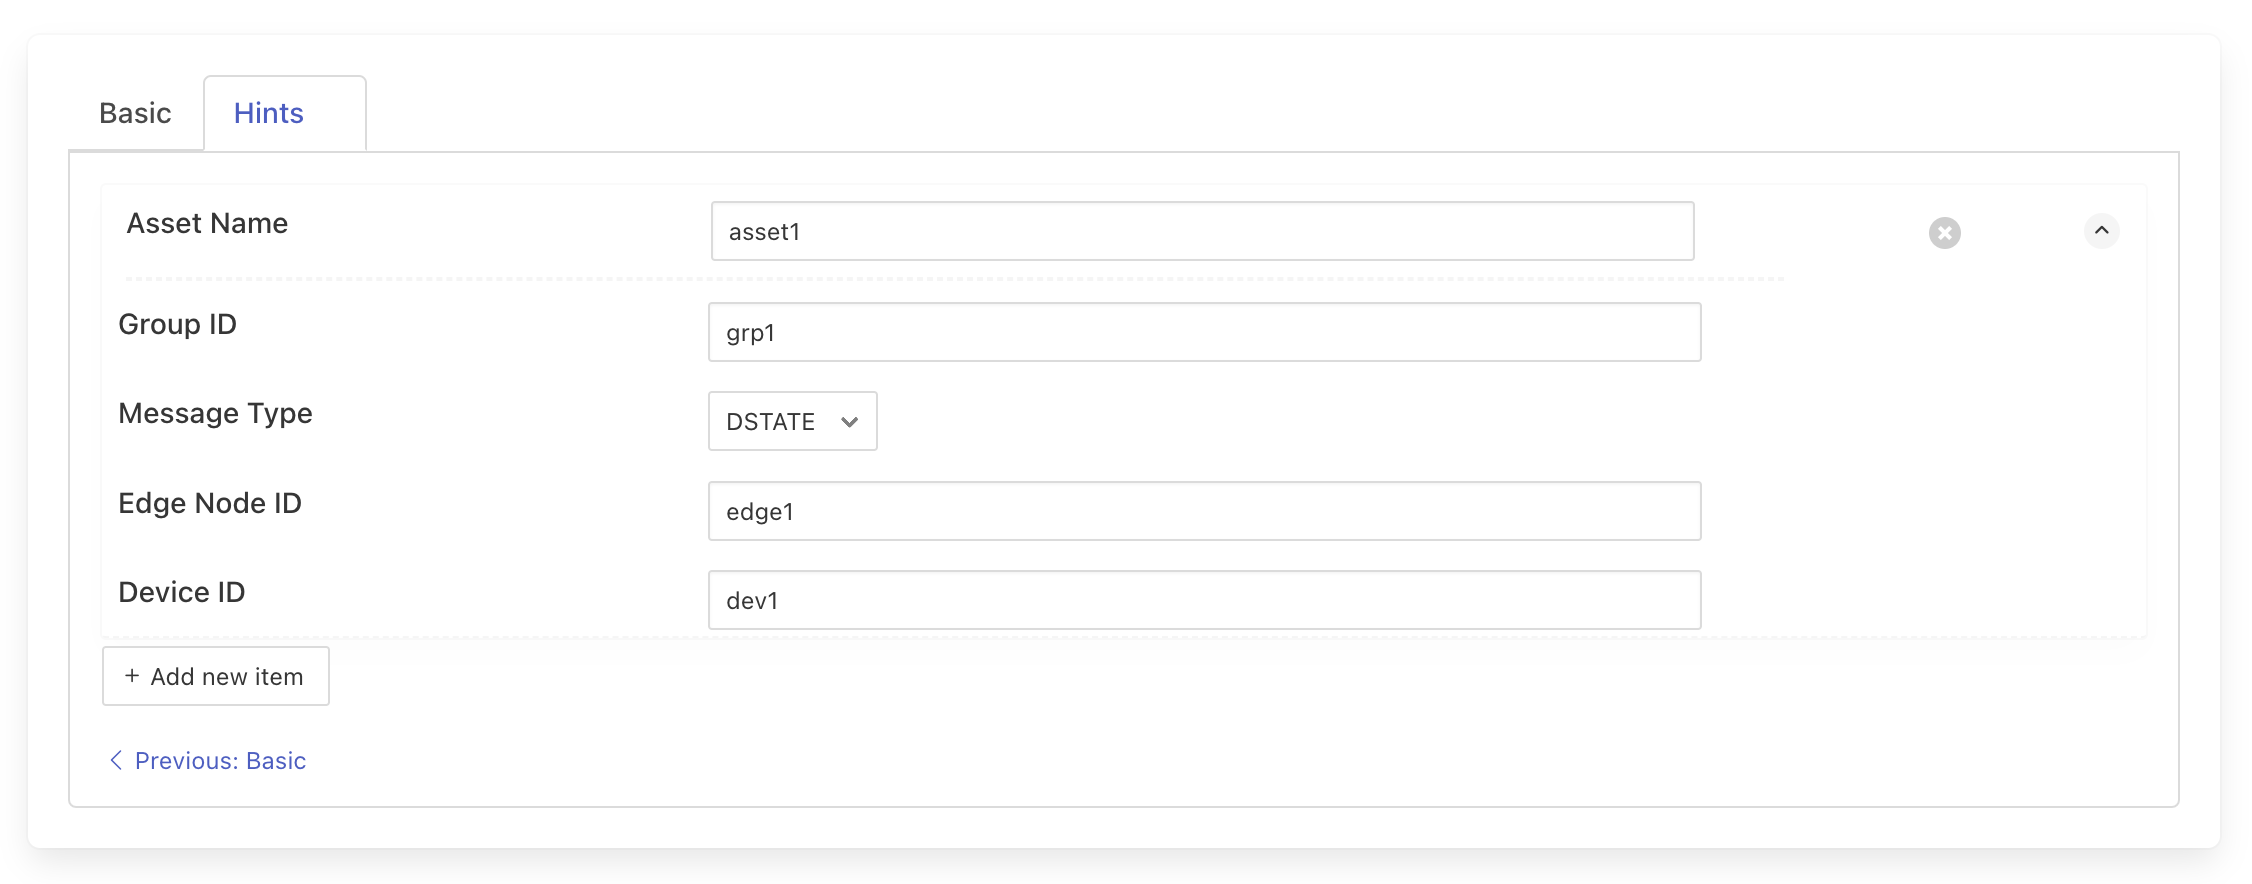Screen dimensions: 2252x884
Task: Navigate back using Previous: Basic link
Action: [x=219, y=760]
